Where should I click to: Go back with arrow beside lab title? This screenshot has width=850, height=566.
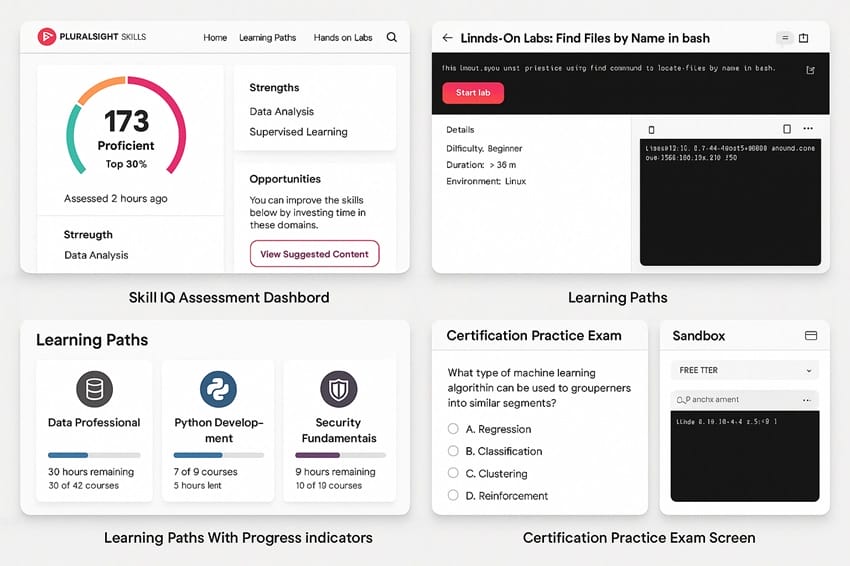click(447, 37)
